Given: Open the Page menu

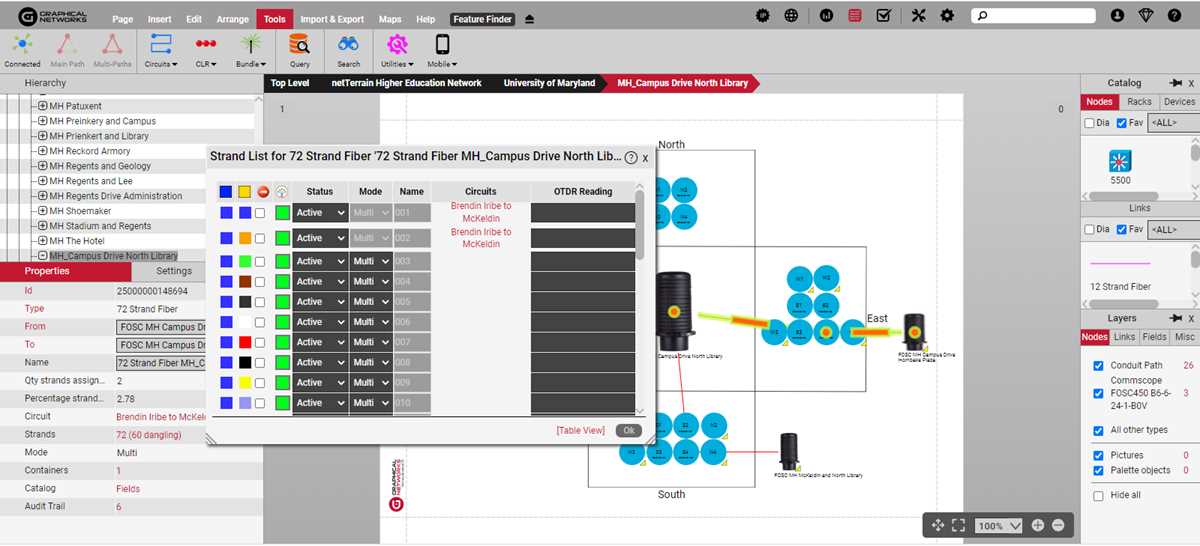Looking at the screenshot, I should [123, 19].
